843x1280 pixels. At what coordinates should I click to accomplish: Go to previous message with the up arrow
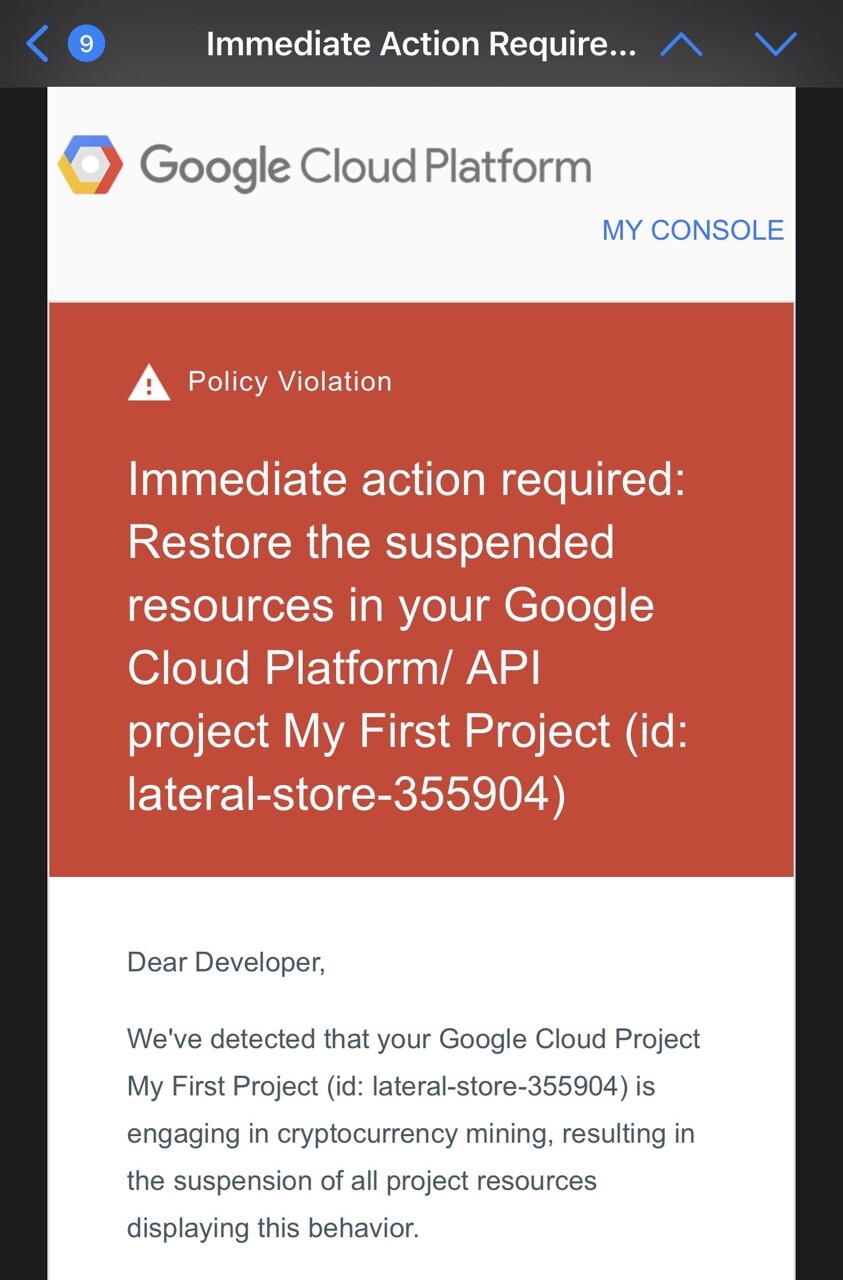tap(682, 44)
